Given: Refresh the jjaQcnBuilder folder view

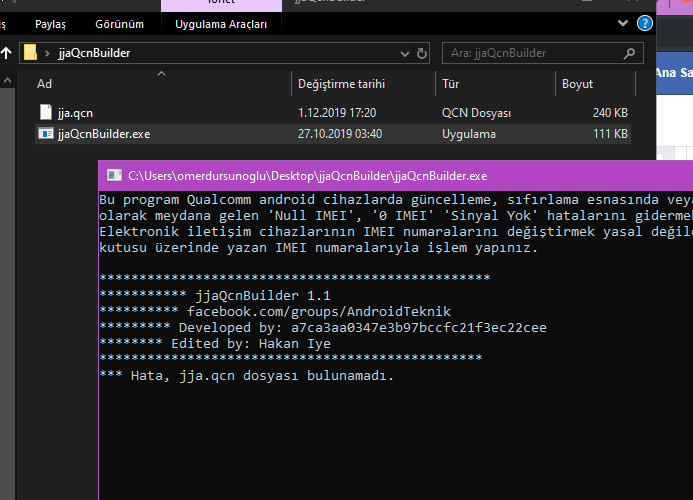Looking at the screenshot, I should click(x=422, y=53).
